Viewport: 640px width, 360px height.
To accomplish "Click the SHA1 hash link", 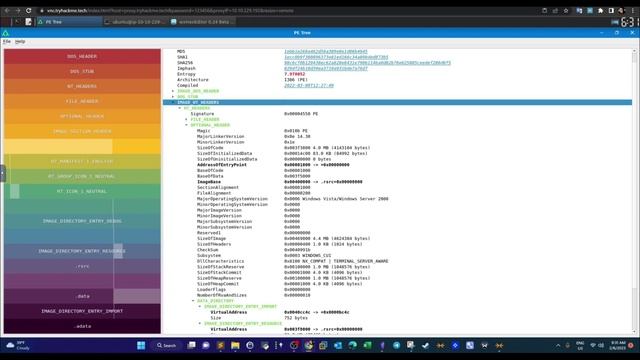I will [x=336, y=57].
